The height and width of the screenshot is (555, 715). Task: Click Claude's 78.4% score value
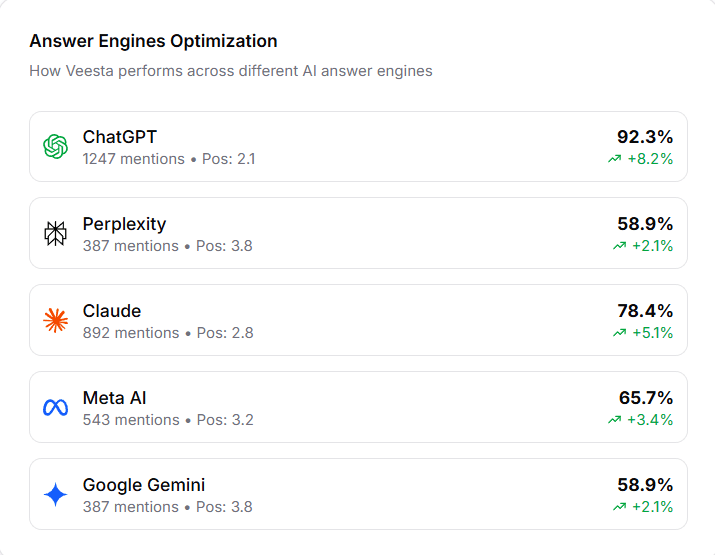[x=645, y=311]
